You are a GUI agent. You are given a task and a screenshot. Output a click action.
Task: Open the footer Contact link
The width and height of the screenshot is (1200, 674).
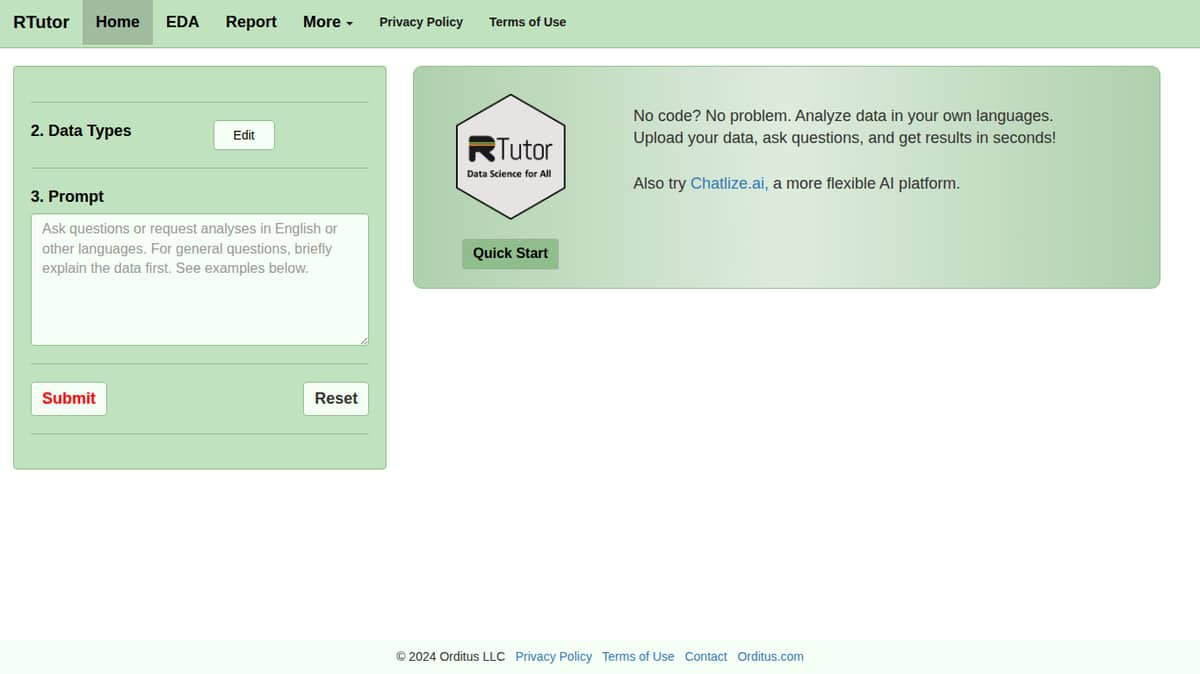[706, 657]
